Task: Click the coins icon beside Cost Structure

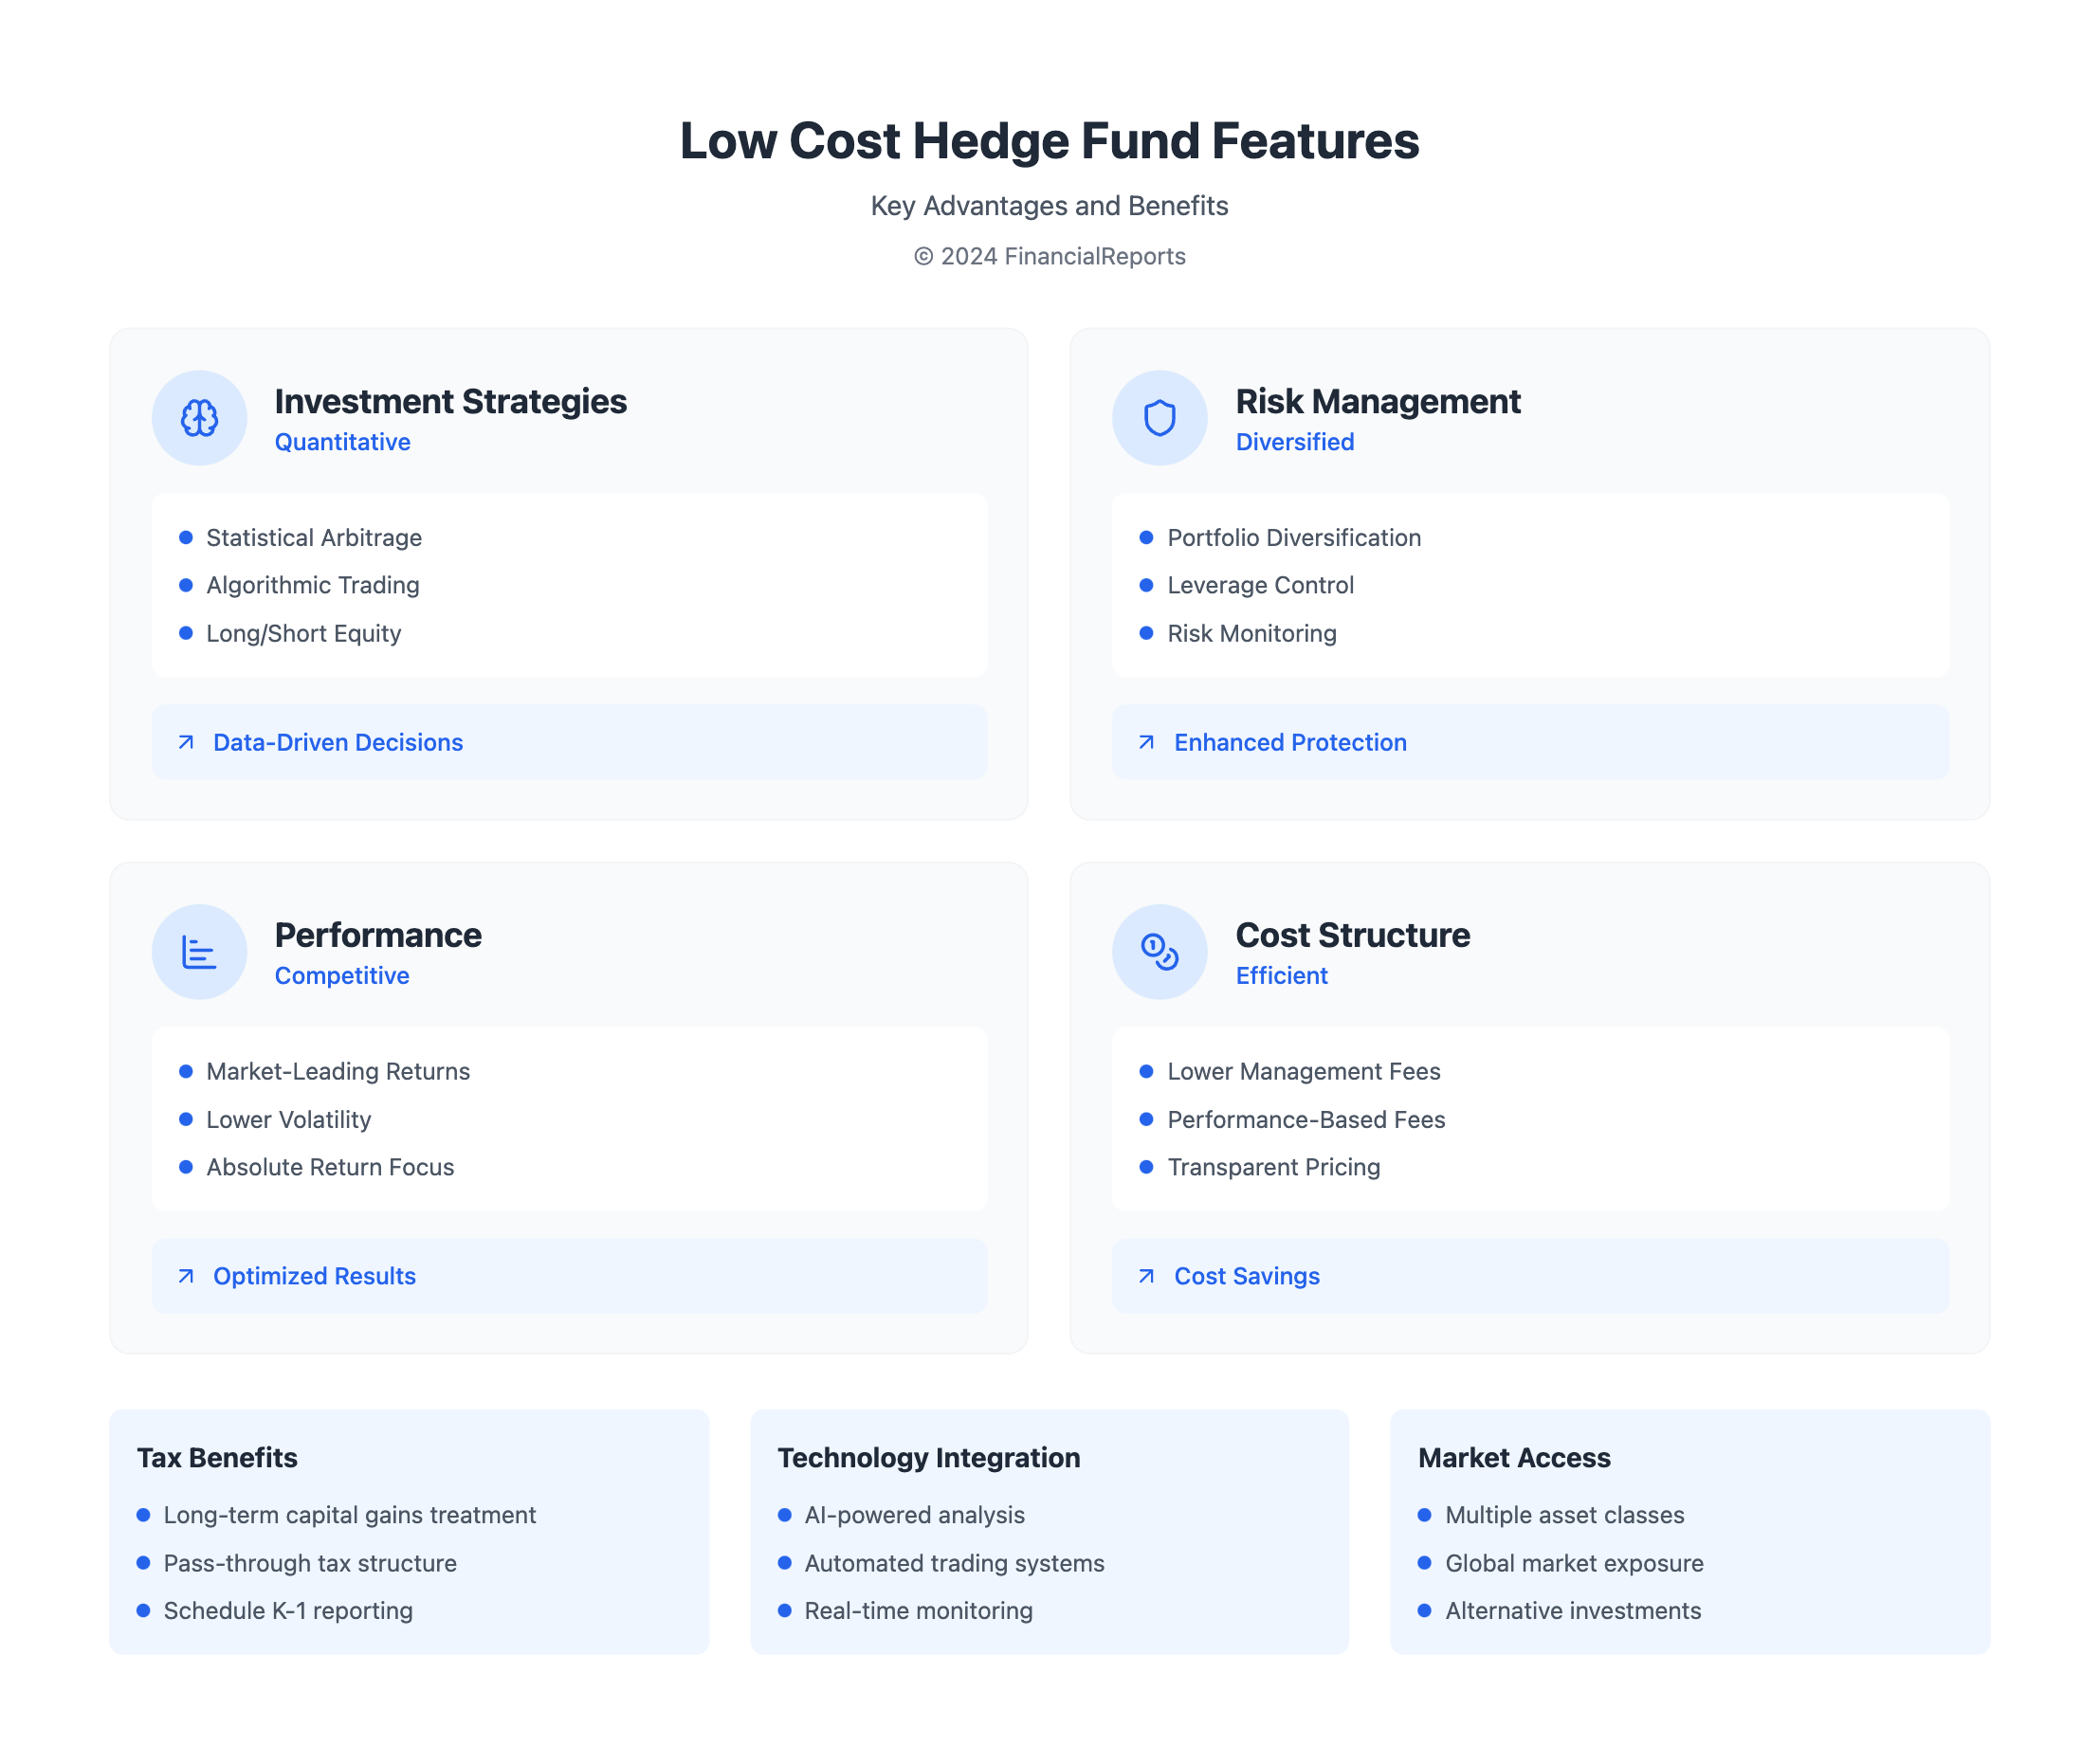Action: pos(1159,952)
